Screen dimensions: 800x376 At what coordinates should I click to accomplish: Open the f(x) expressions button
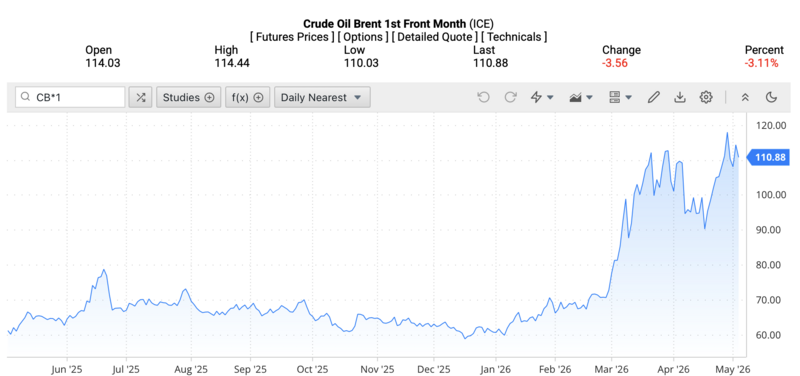tap(247, 97)
